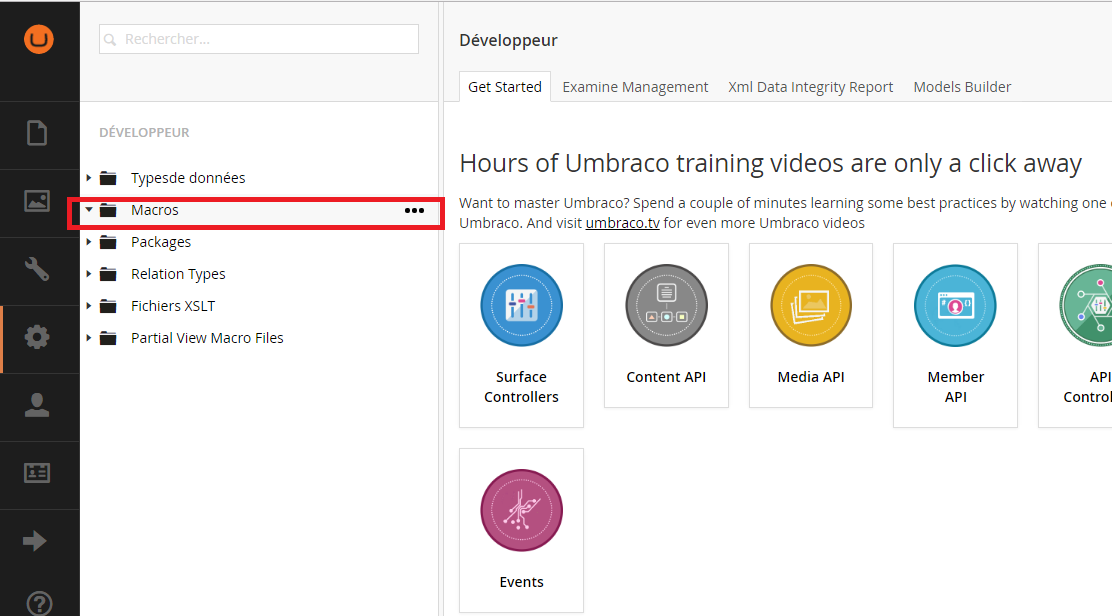The height and width of the screenshot is (616, 1112).
Task: Click the Media API card title
Action: (x=811, y=376)
